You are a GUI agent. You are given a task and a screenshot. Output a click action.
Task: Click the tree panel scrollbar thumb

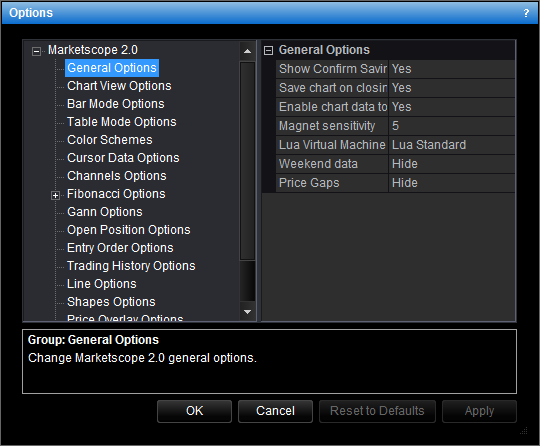point(247,161)
